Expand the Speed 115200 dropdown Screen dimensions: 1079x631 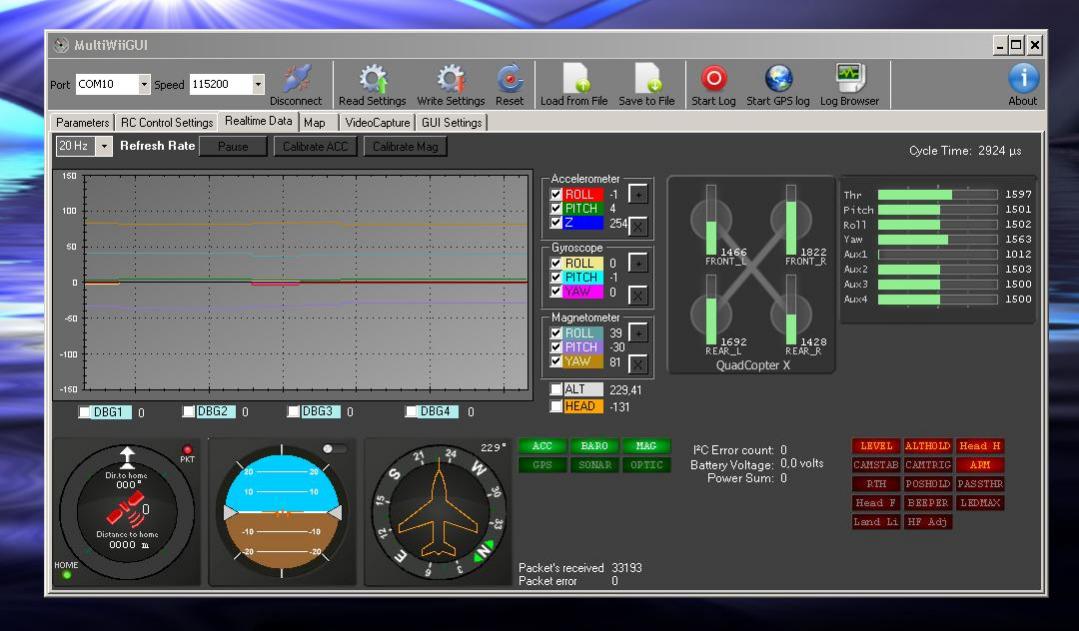(x=258, y=84)
